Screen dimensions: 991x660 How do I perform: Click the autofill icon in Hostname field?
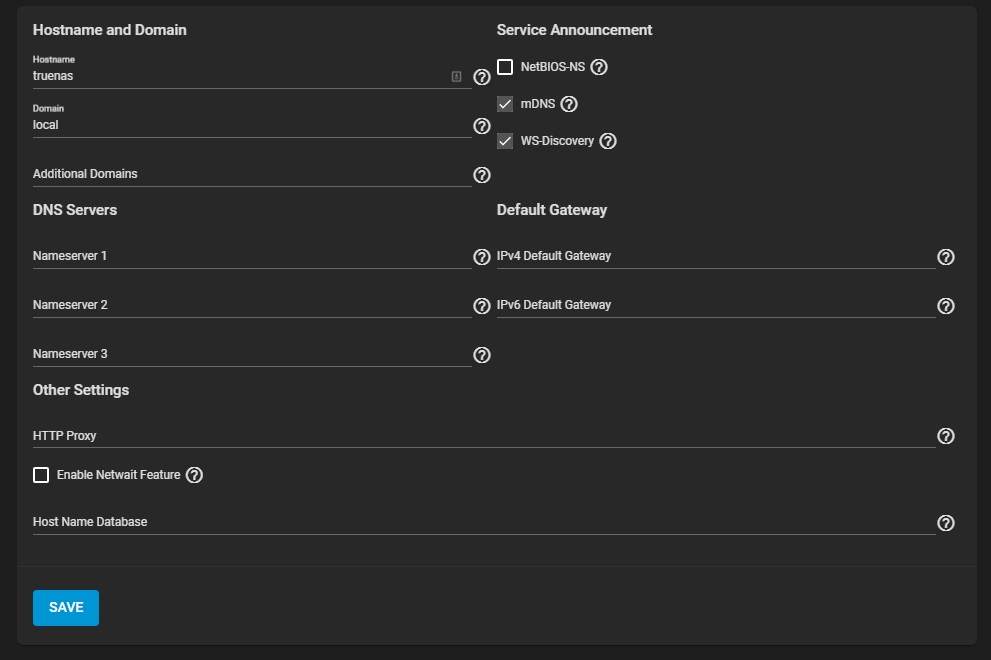(x=456, y=76)
